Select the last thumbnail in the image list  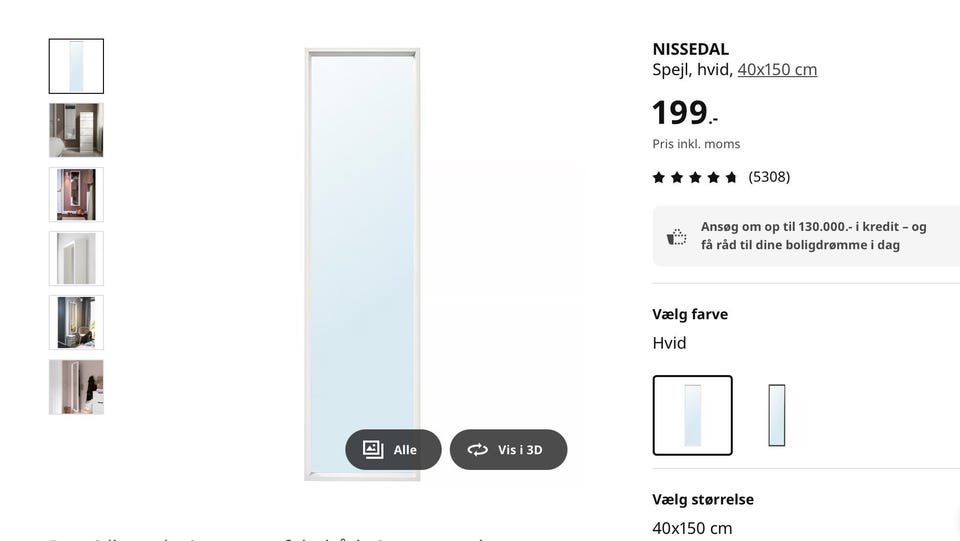[x=76, y=387]
